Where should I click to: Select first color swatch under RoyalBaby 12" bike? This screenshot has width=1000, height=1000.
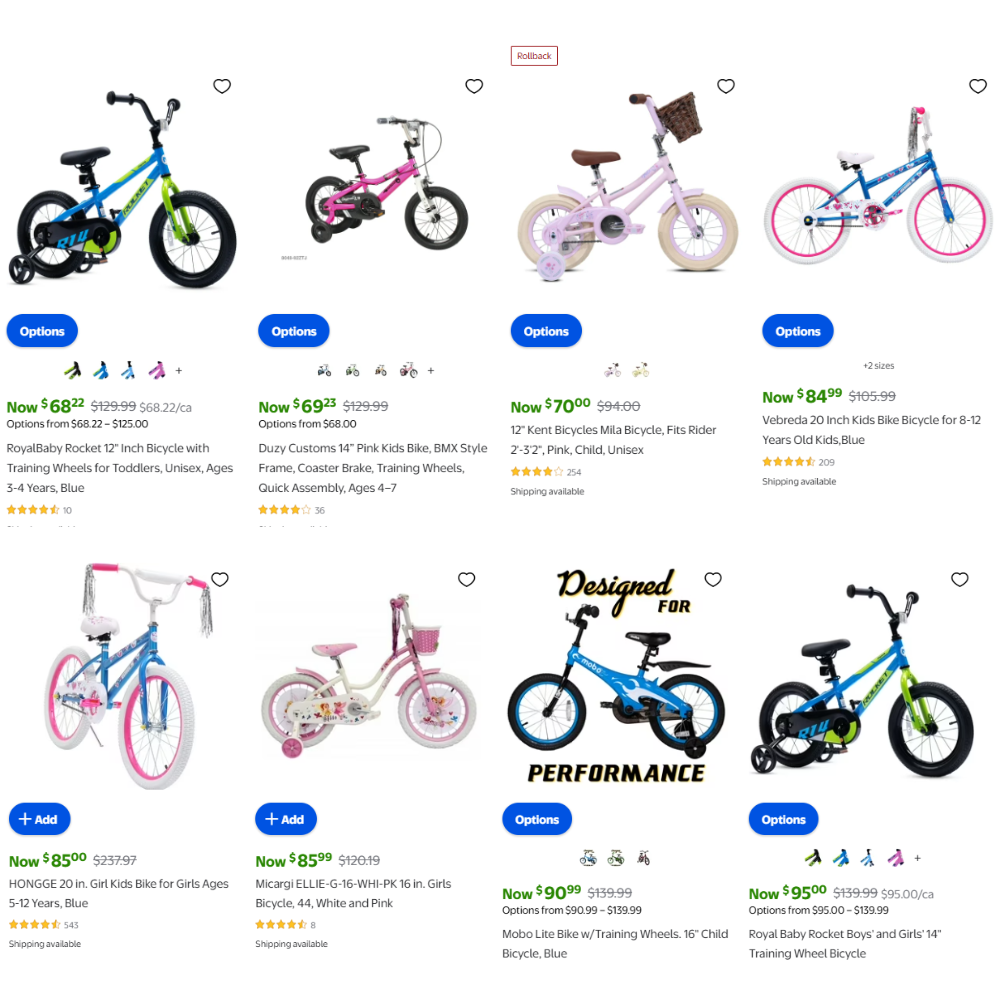click(73, 371)
